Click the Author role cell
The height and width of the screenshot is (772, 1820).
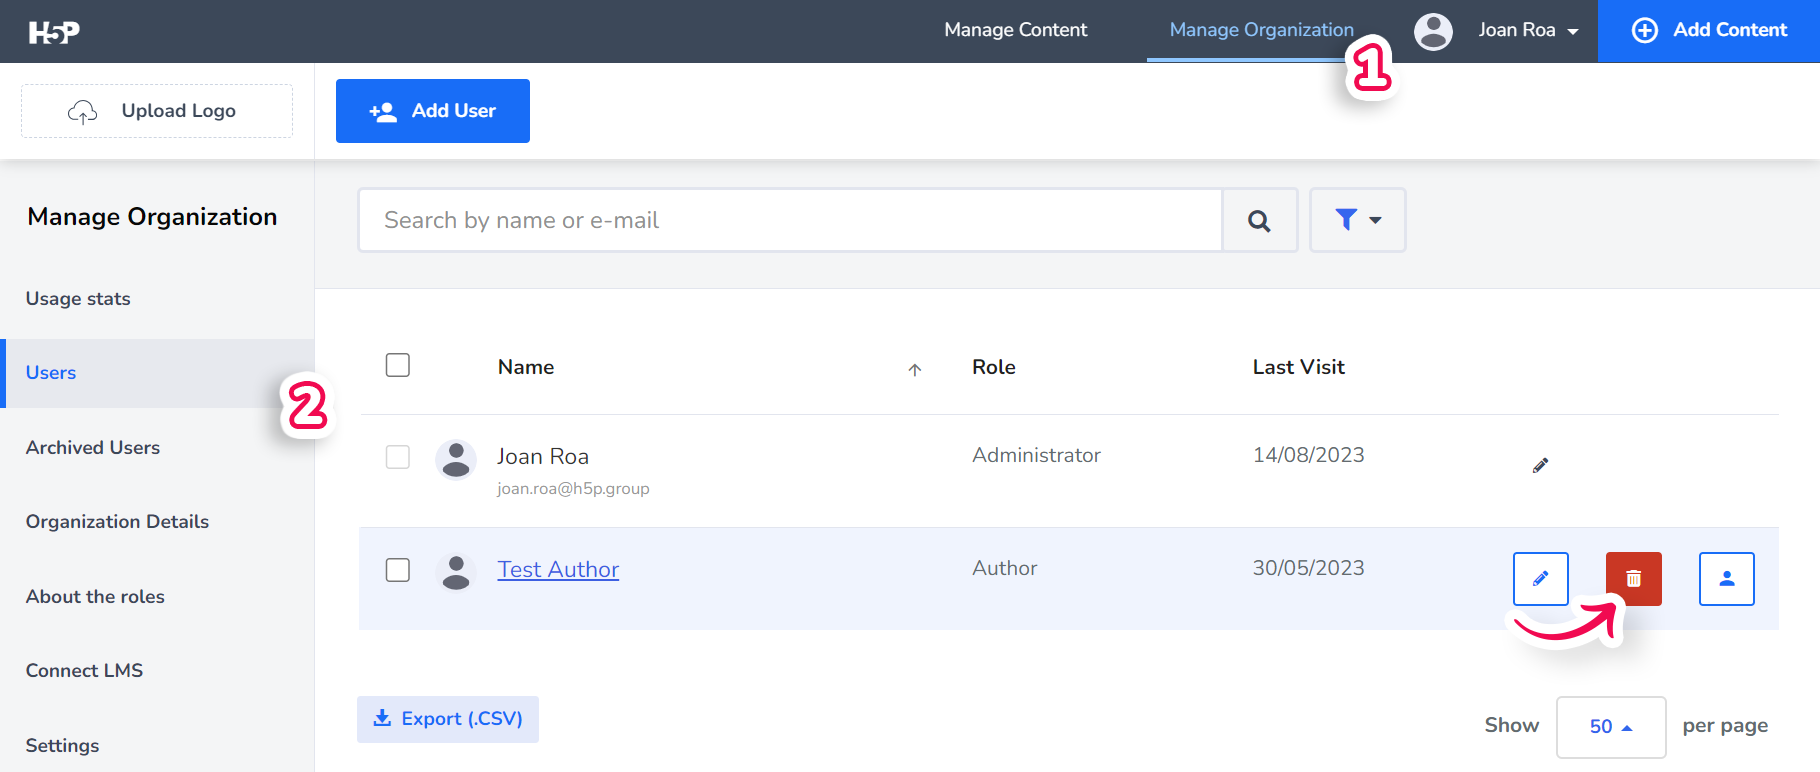click(1004, 568)
